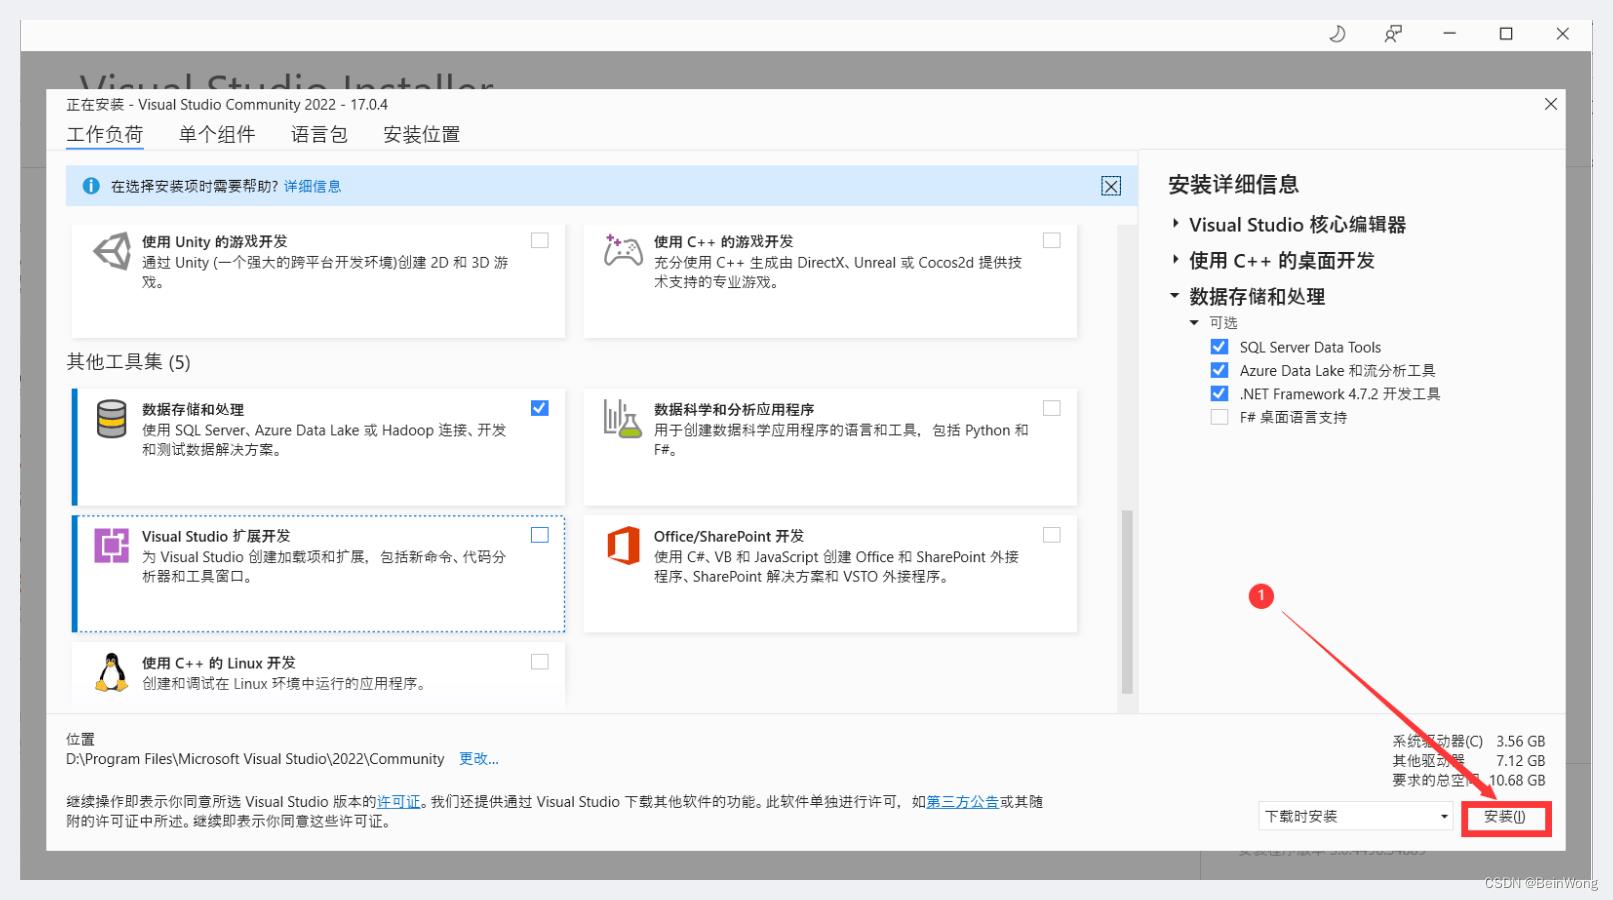Toggle dark theme moon icon
The image size is (1613, 900).
point(1337,34)
